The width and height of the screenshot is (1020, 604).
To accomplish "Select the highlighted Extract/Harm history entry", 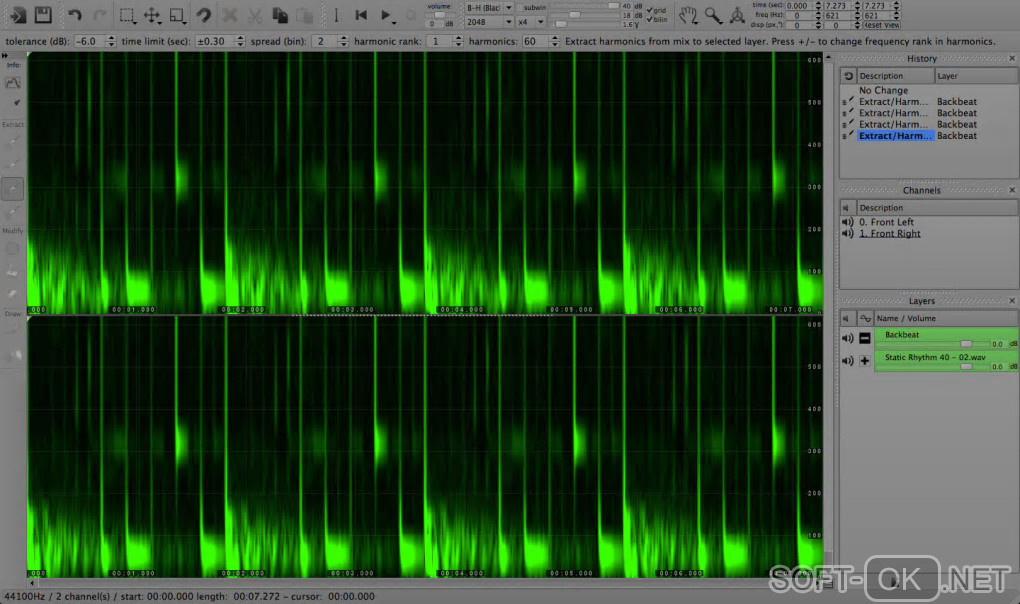I will coord(895,136).
